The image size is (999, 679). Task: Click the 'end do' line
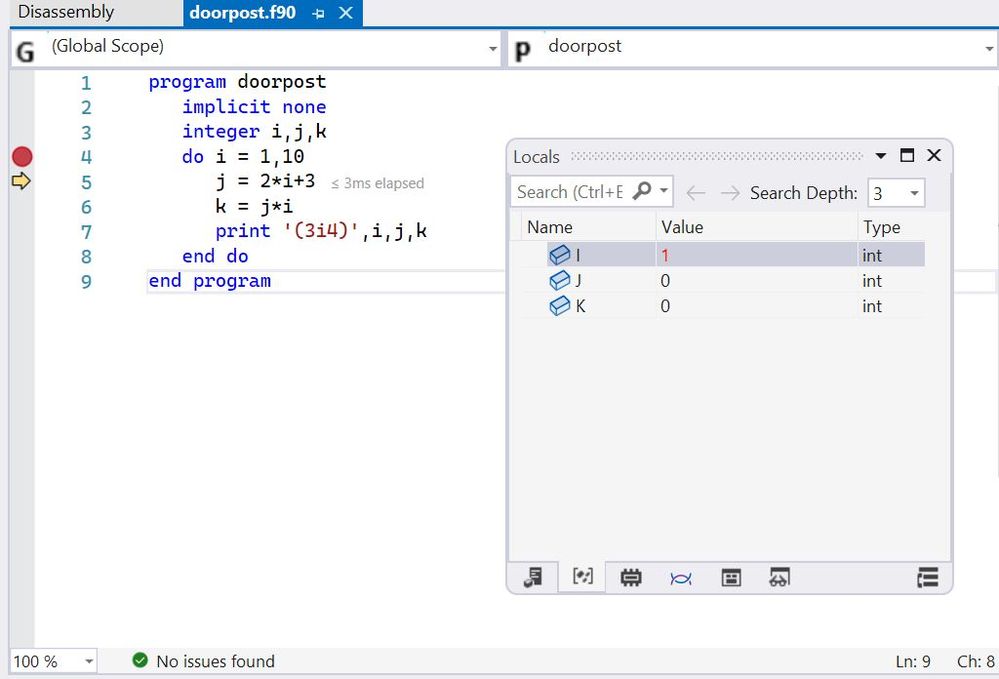215,256
